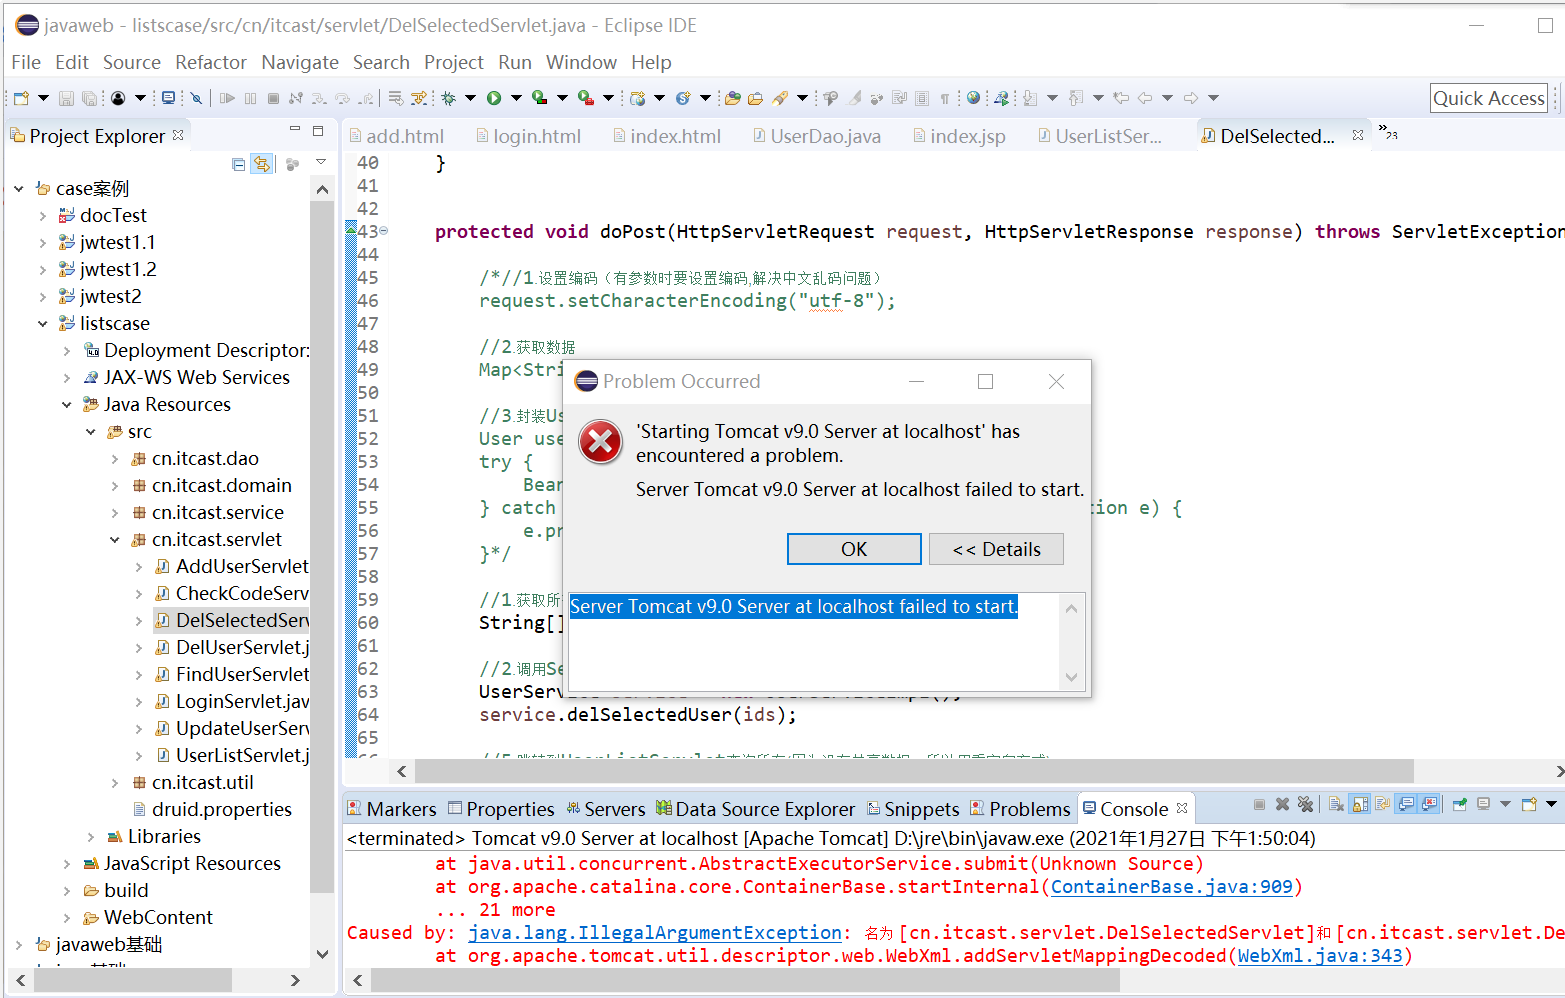The image size is (1565, 998).
Task: Toggle Block Selection Mode icon
Action: click(922, 98)
